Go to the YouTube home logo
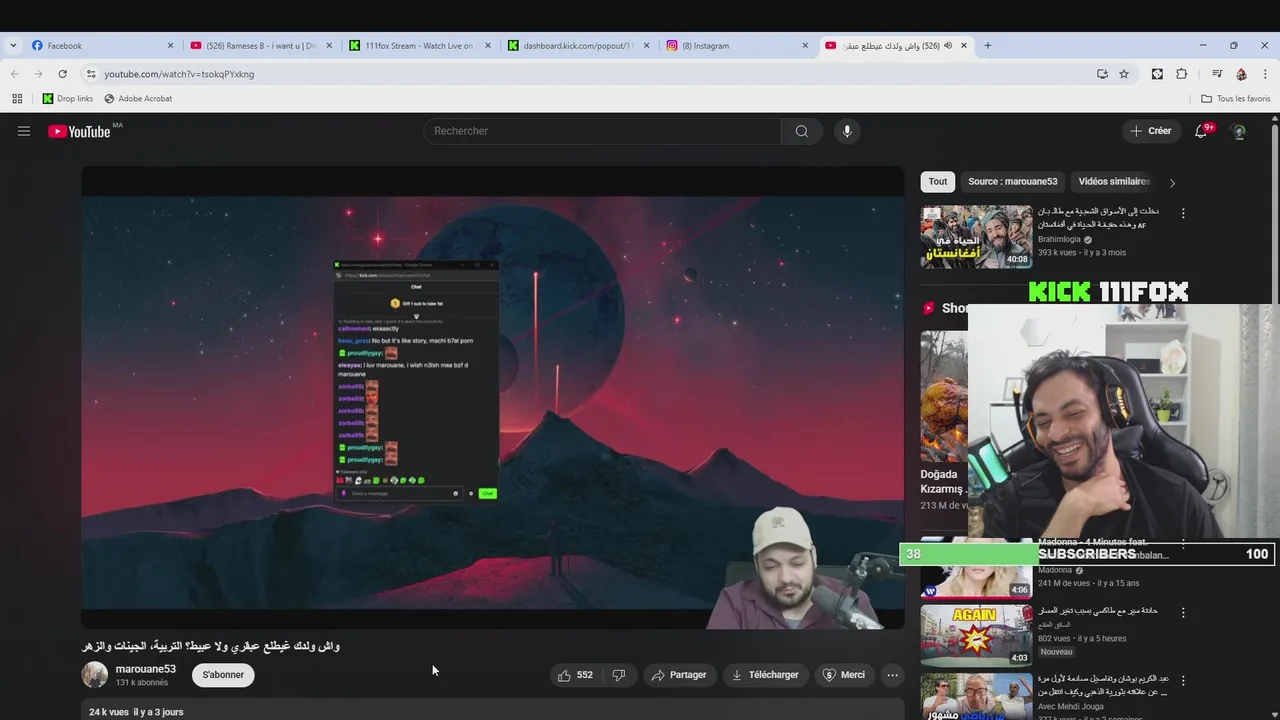This screenshot has height=720, width=1280. (79, 131)
